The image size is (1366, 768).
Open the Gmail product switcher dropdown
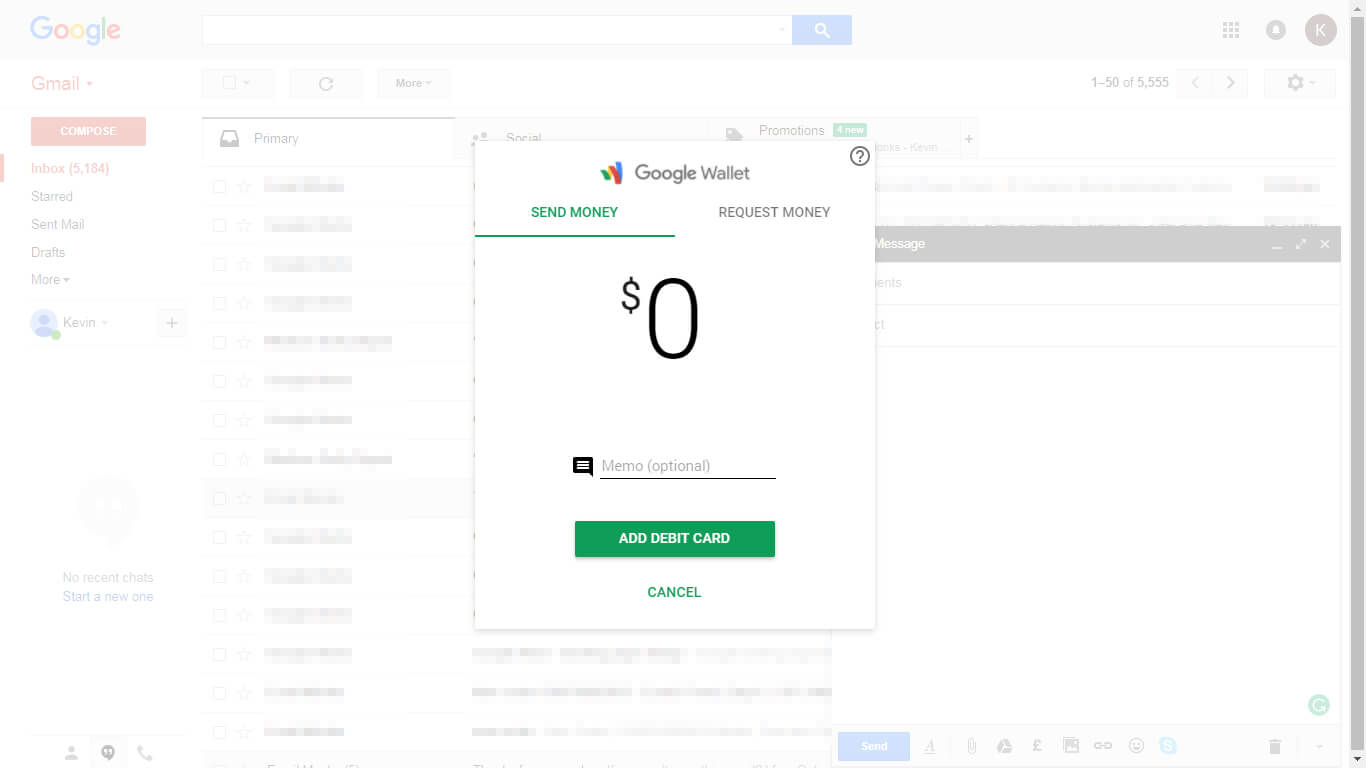point(62,84)
